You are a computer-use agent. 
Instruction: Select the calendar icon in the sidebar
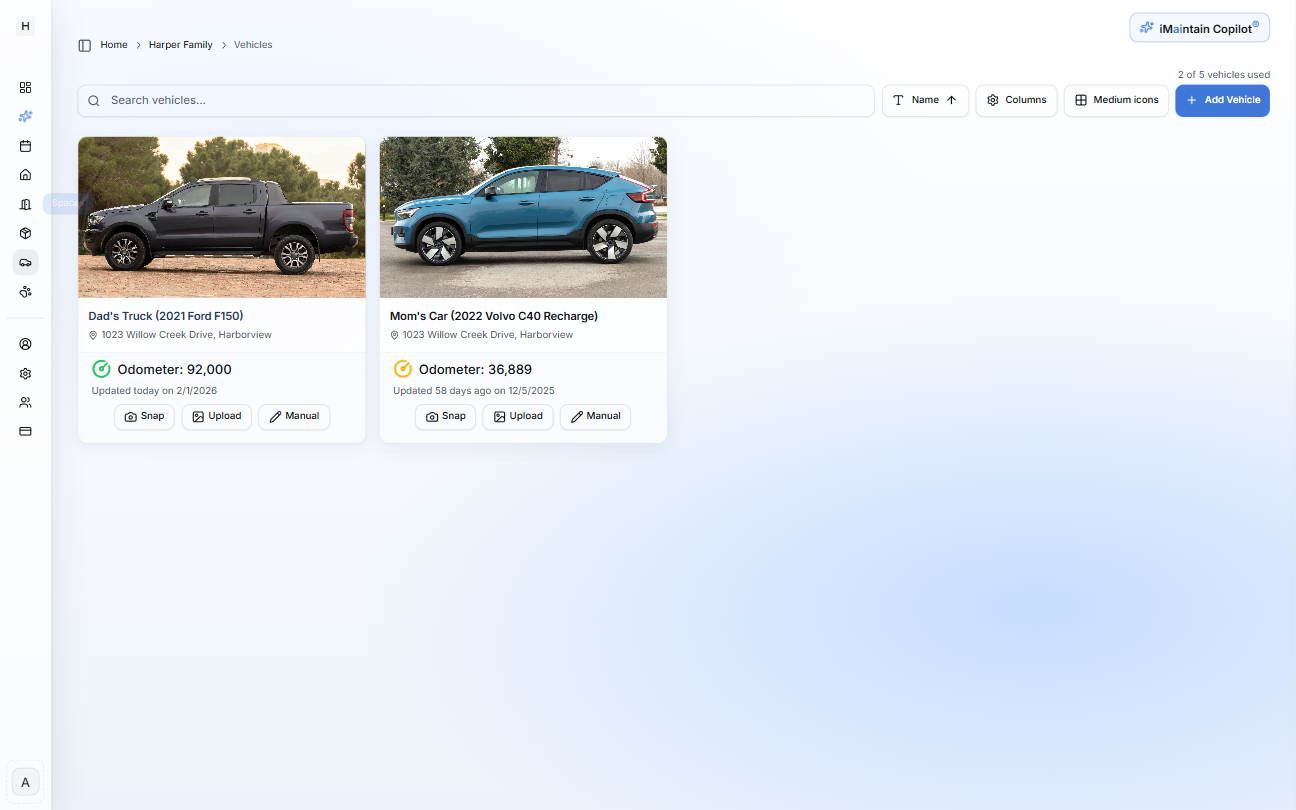click(25, 146)
